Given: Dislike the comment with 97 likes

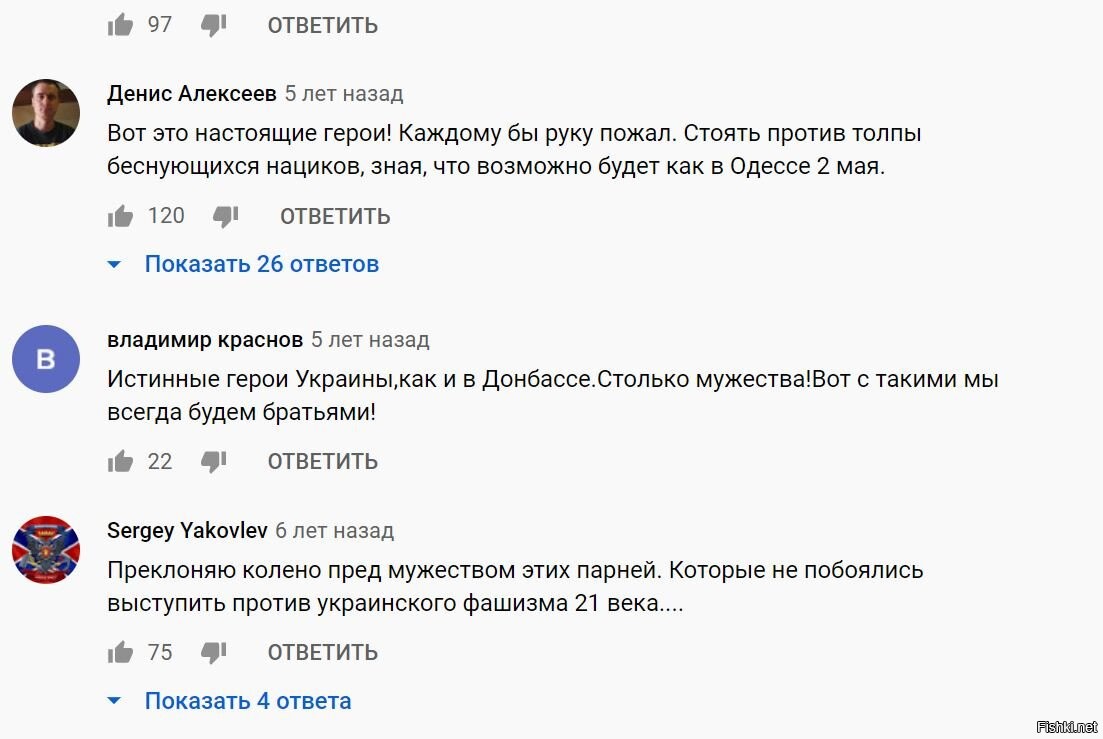Looking at the screenshot, I should tap(213, 26).
